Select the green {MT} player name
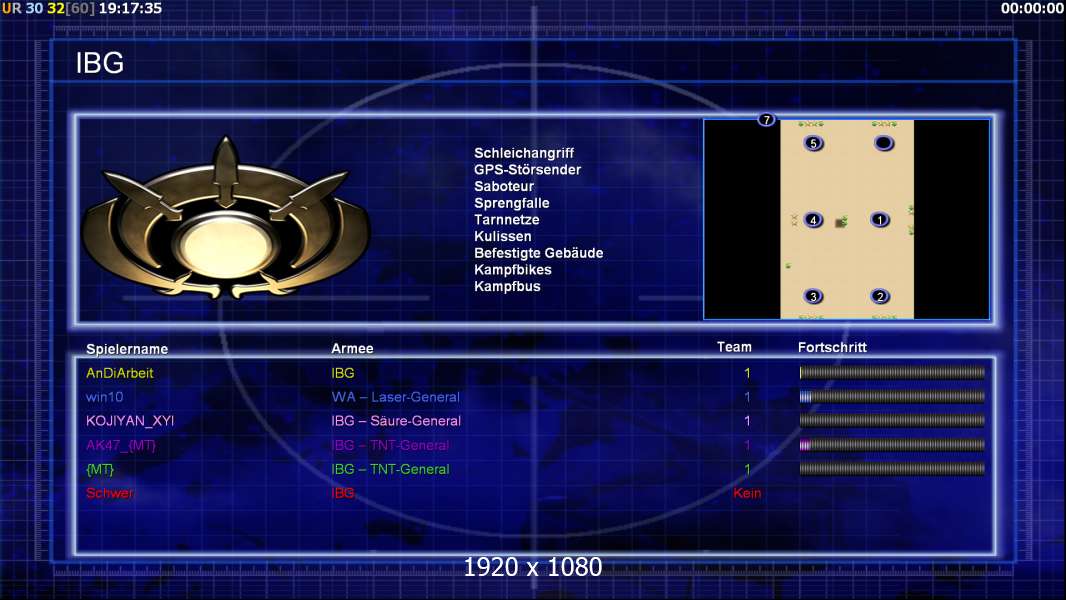1066x600 pixels. (x=100, y=470)
